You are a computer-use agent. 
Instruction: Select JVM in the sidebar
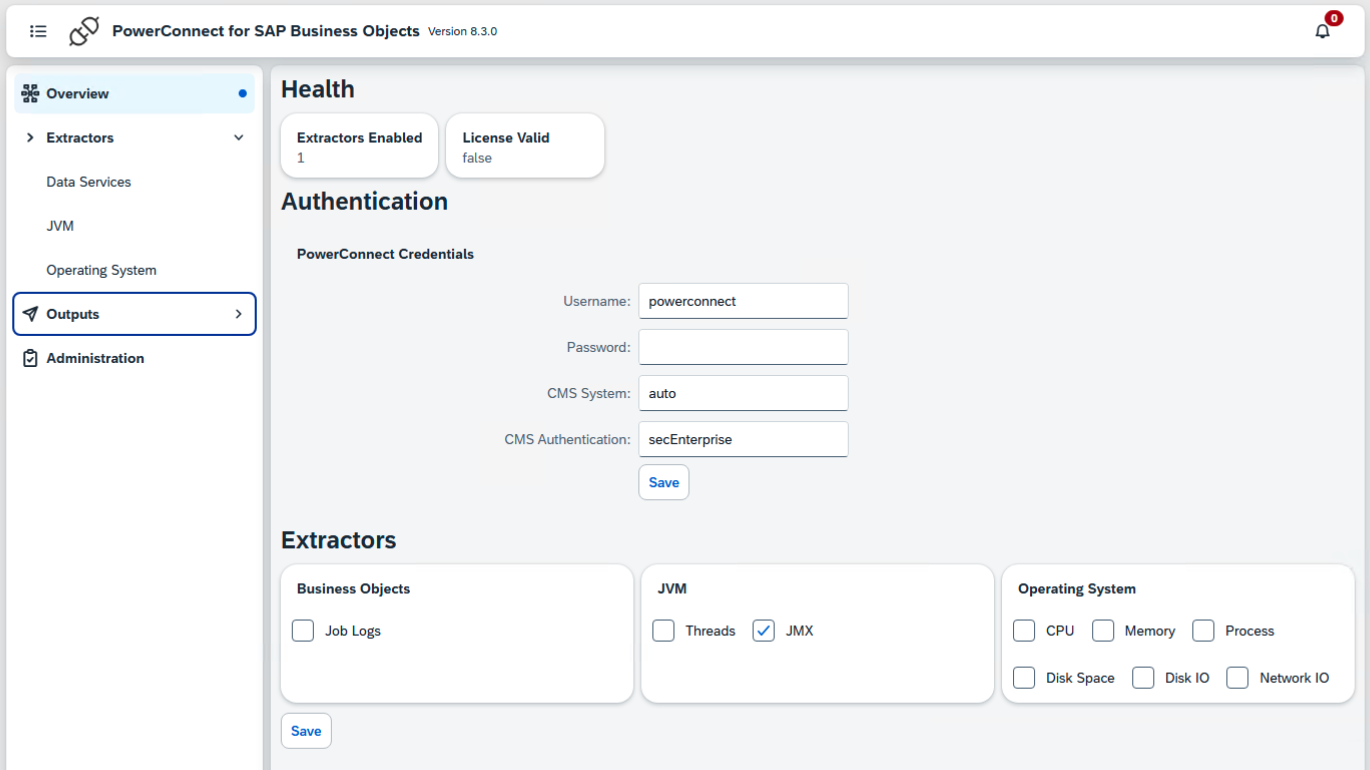(60, 226)
